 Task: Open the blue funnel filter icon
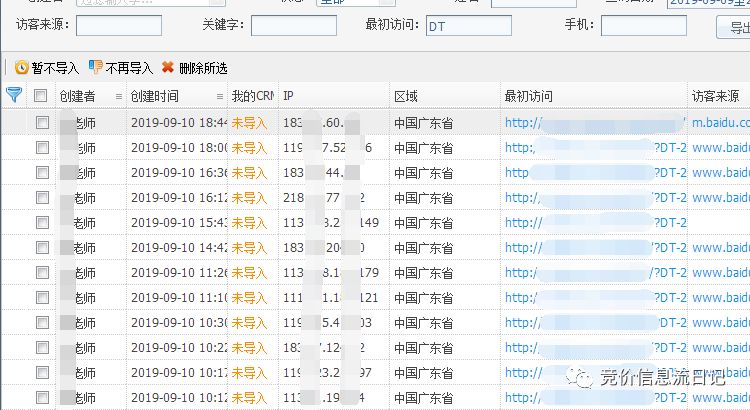14,95
